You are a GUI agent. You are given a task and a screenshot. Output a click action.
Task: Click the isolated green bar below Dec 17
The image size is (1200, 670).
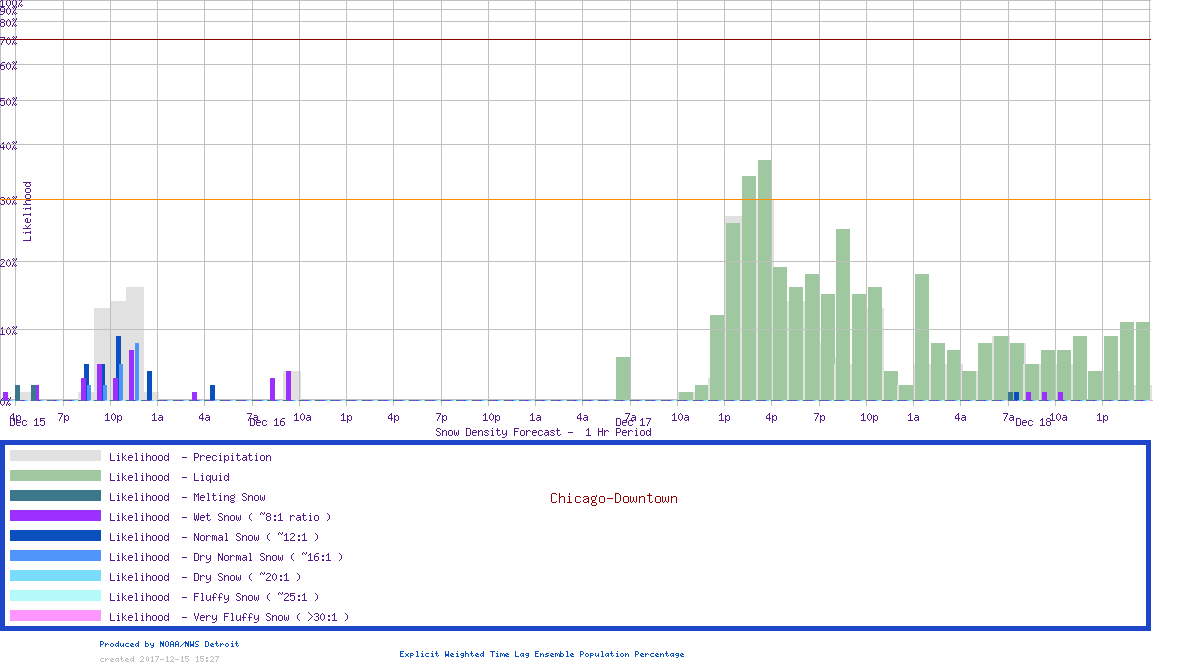[x=623, y=379]
